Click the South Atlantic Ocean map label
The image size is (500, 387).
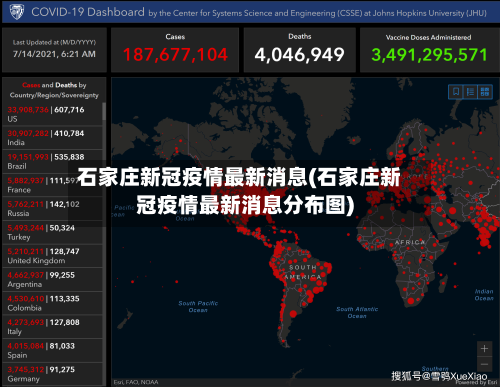pos(357,313)
